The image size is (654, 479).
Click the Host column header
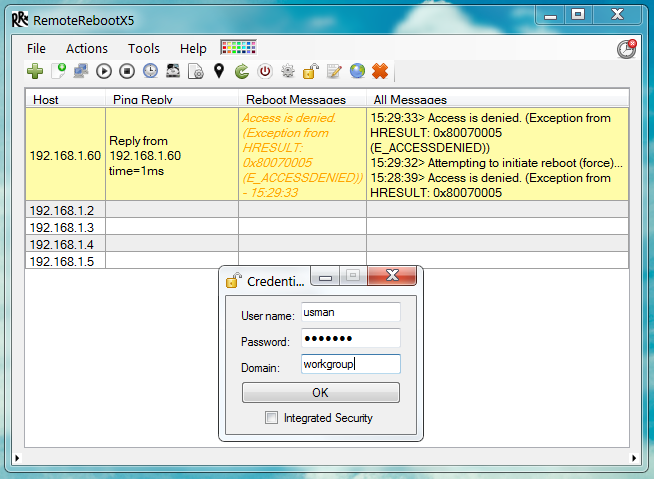coord(65,99)
